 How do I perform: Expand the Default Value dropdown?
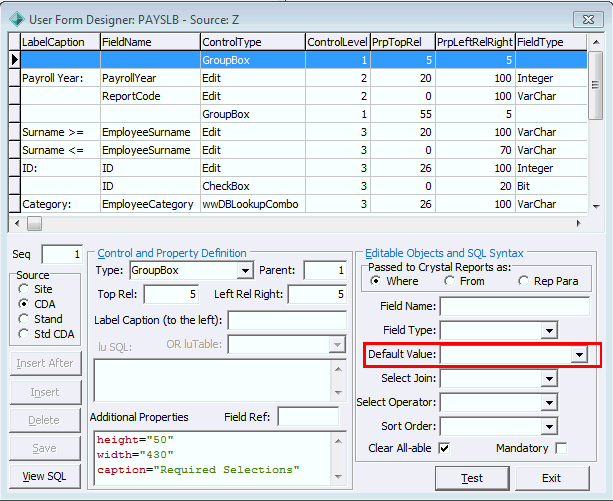coord(579,354)
